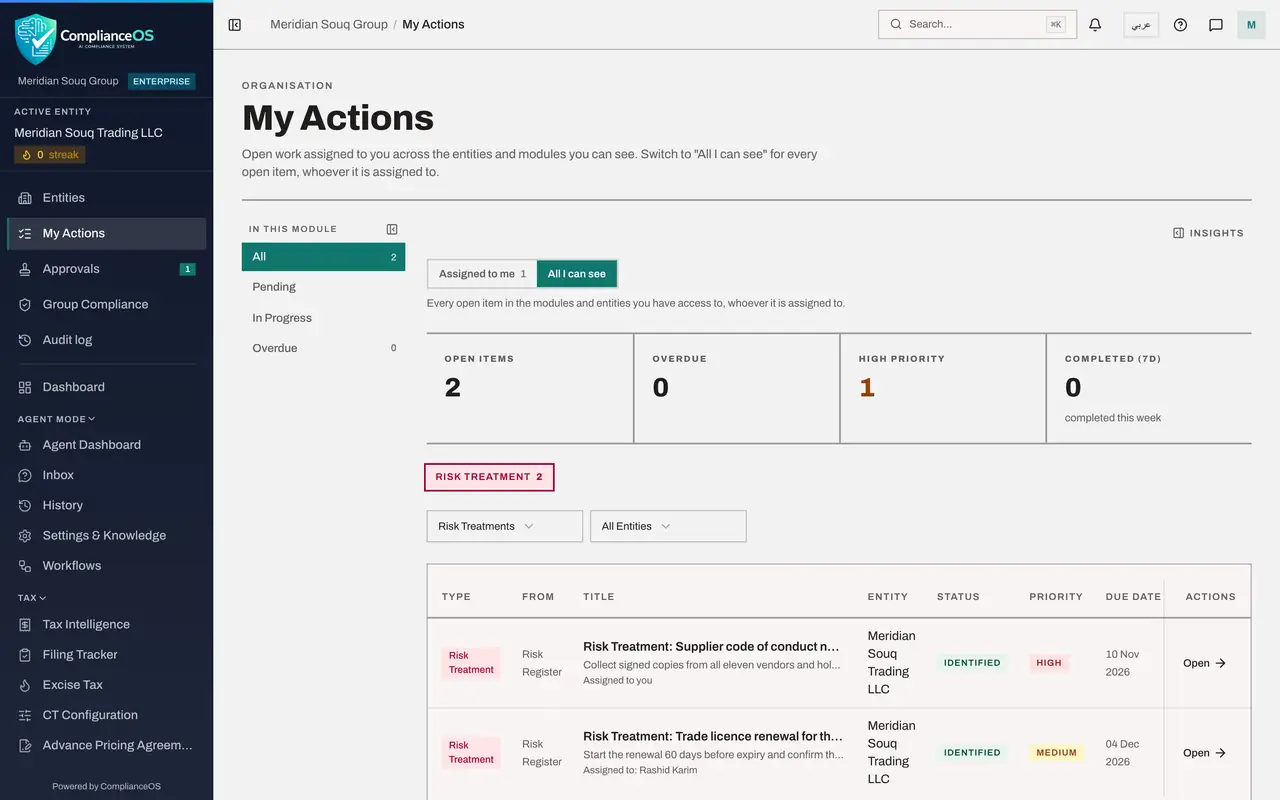Go to Dashboard in the sidebar
Screen dimensions: 1280x800
click(x=106, y=387)
